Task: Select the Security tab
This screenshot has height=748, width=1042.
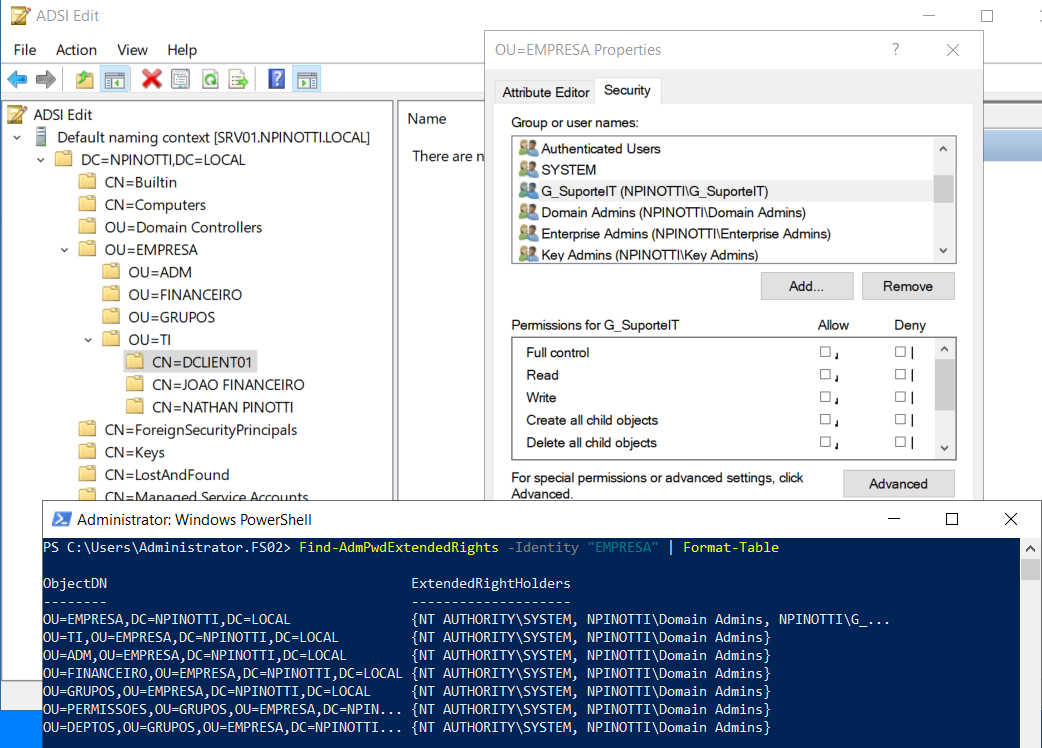Action: click(627, 90)
